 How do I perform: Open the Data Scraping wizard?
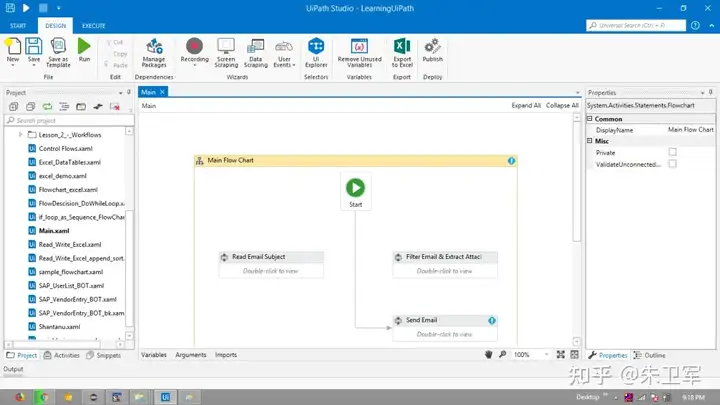(256, 52)
